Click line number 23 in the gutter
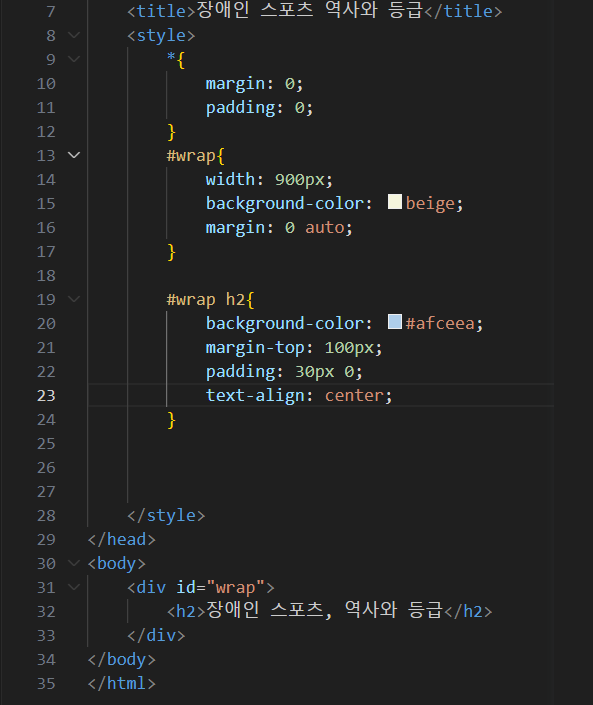This screenshot has width=593, height=705. click(46, 396)
